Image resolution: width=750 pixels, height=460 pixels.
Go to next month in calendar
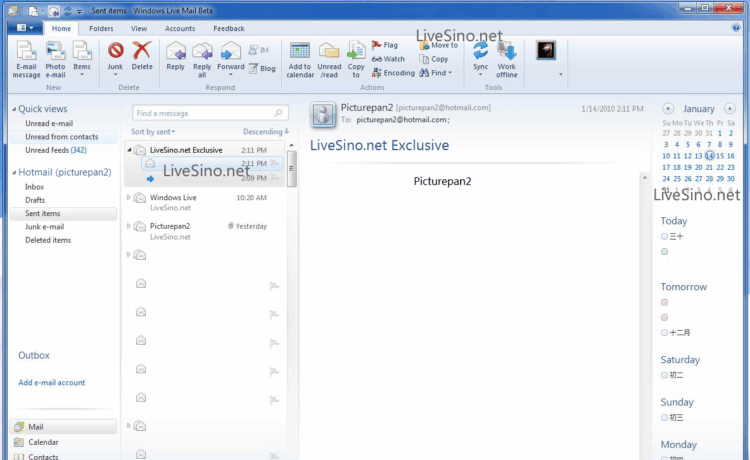[x=729, y=109]
